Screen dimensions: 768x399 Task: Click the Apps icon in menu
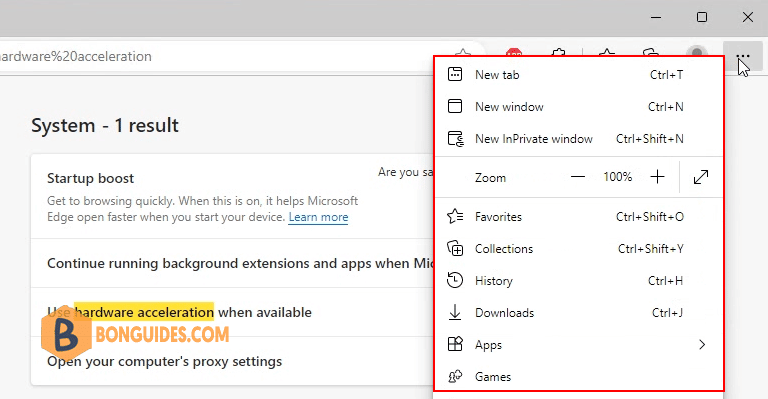coord(455,344)
